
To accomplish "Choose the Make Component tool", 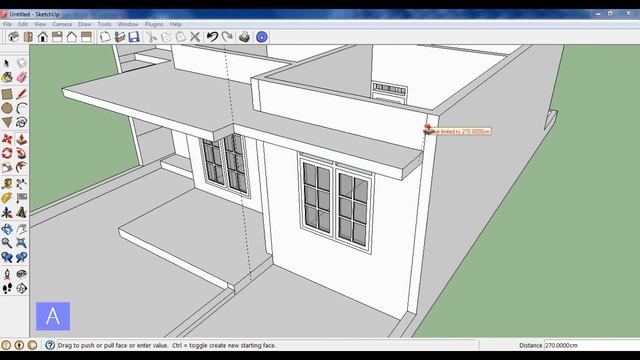I will tap(21, 63).
